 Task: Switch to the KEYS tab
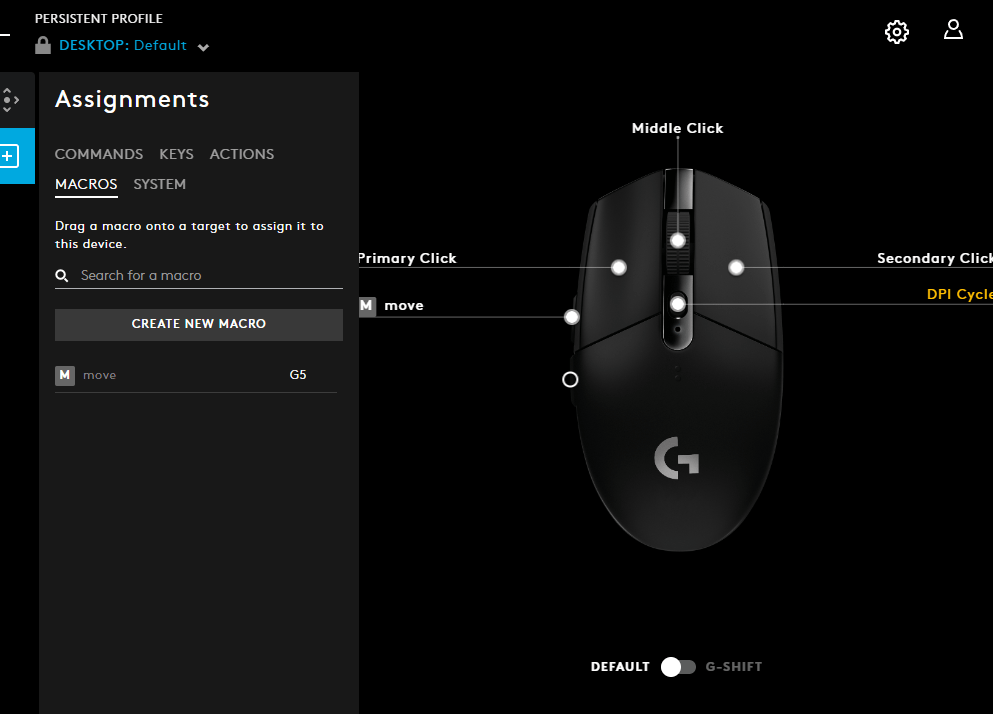(176, 154)
